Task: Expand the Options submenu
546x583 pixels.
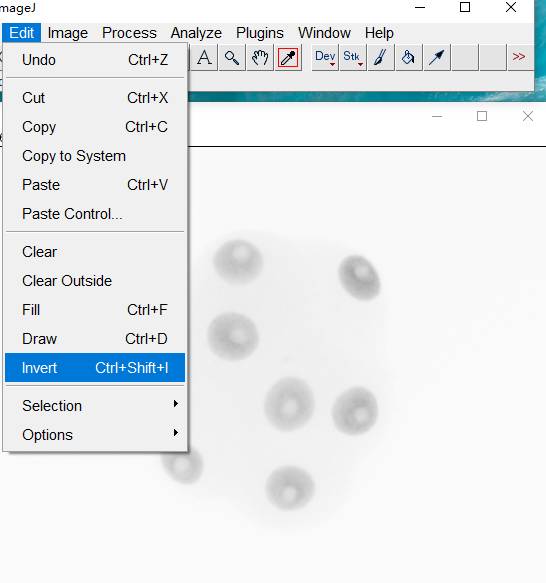Action: click(x=95, y=435)
